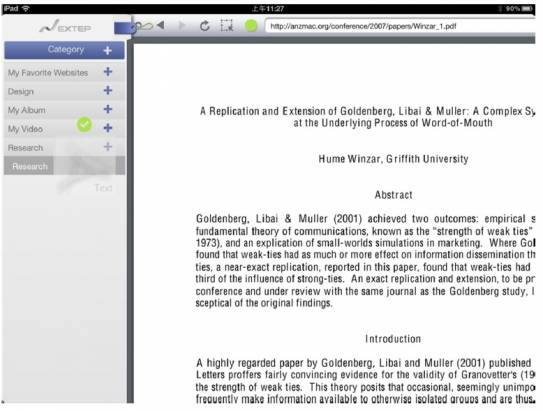Expand My Favorite Websites with plus
Screen dimensions: 543x411
[108, 72]
